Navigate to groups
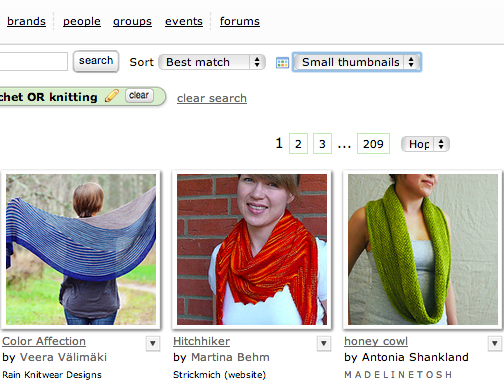This screenshot has width=504, height=390. point(132,21)
